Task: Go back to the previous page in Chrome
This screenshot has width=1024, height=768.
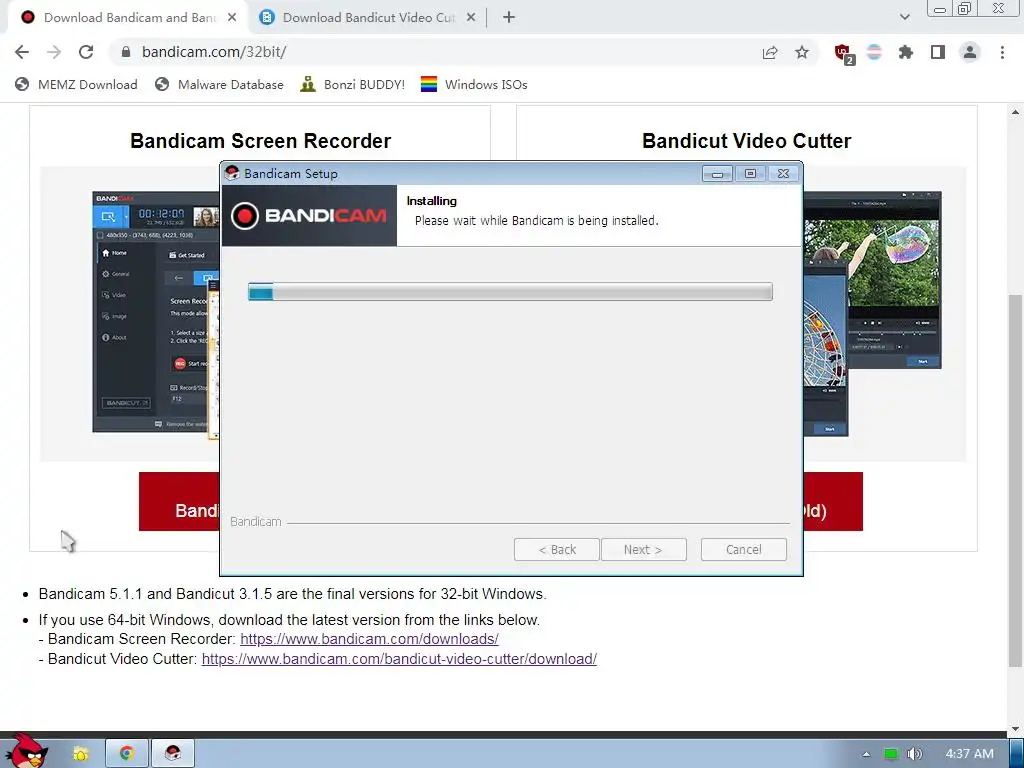Action: pos(22,52)
